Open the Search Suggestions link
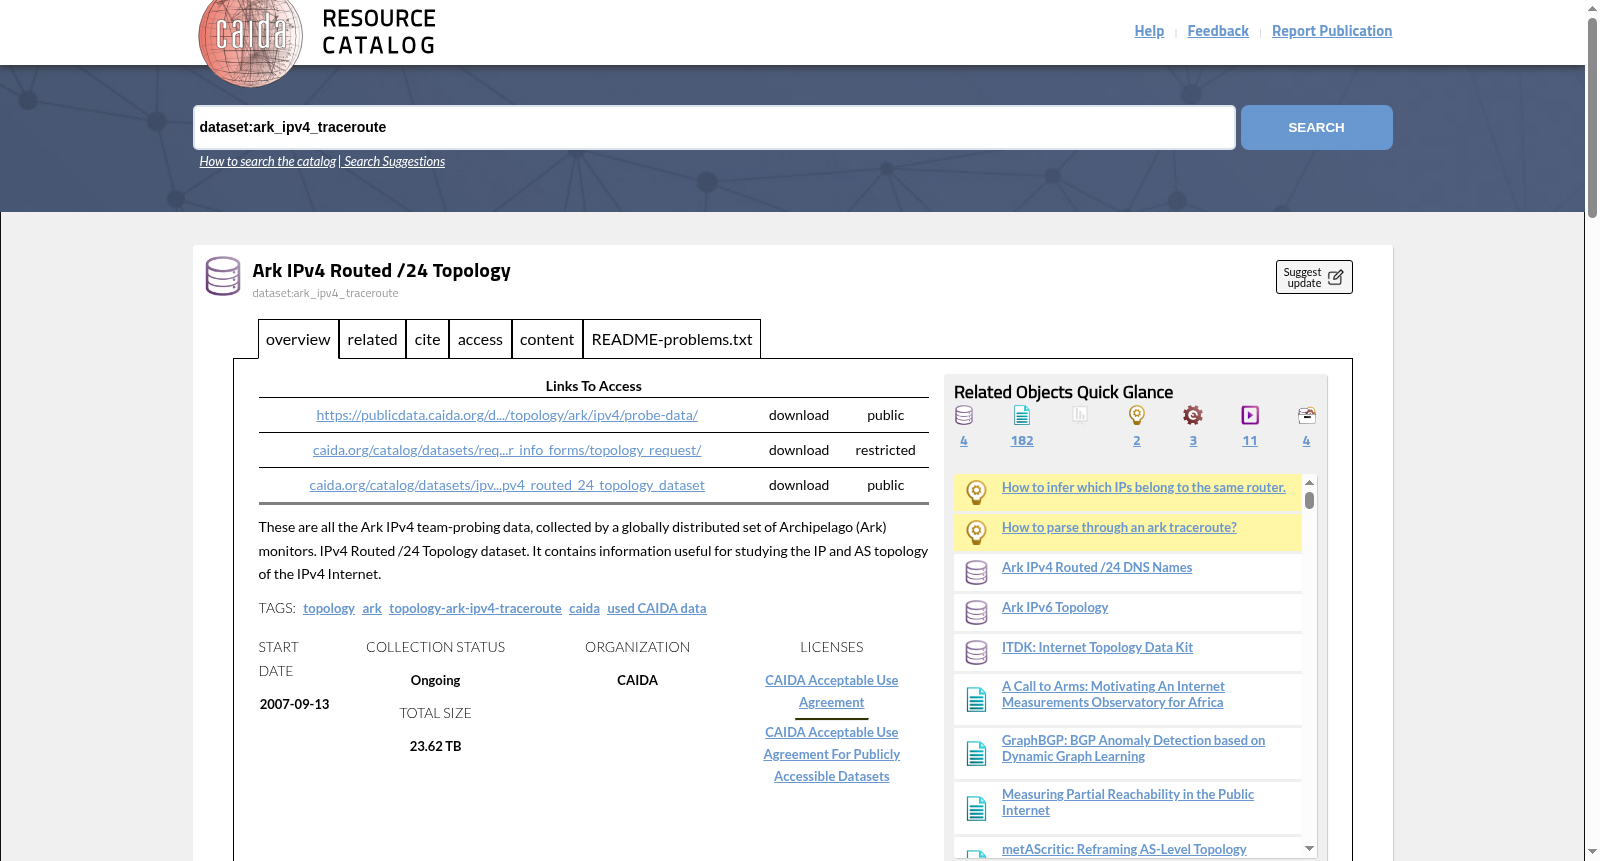Image resolution: width=1600 pixels, height=861 pixels. (395, 161)
